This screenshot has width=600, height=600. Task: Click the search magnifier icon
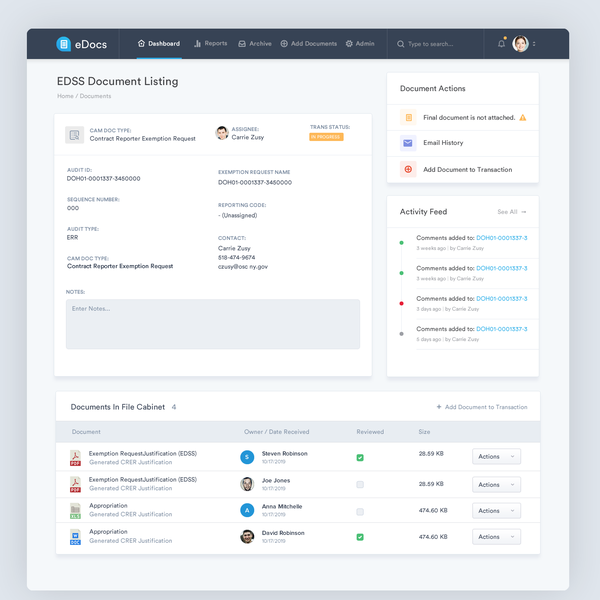400,44
